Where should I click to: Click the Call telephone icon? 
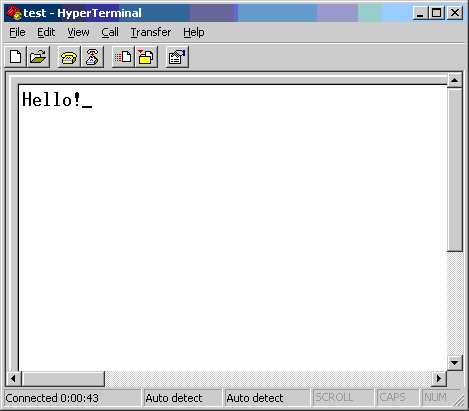click(69, 57)
